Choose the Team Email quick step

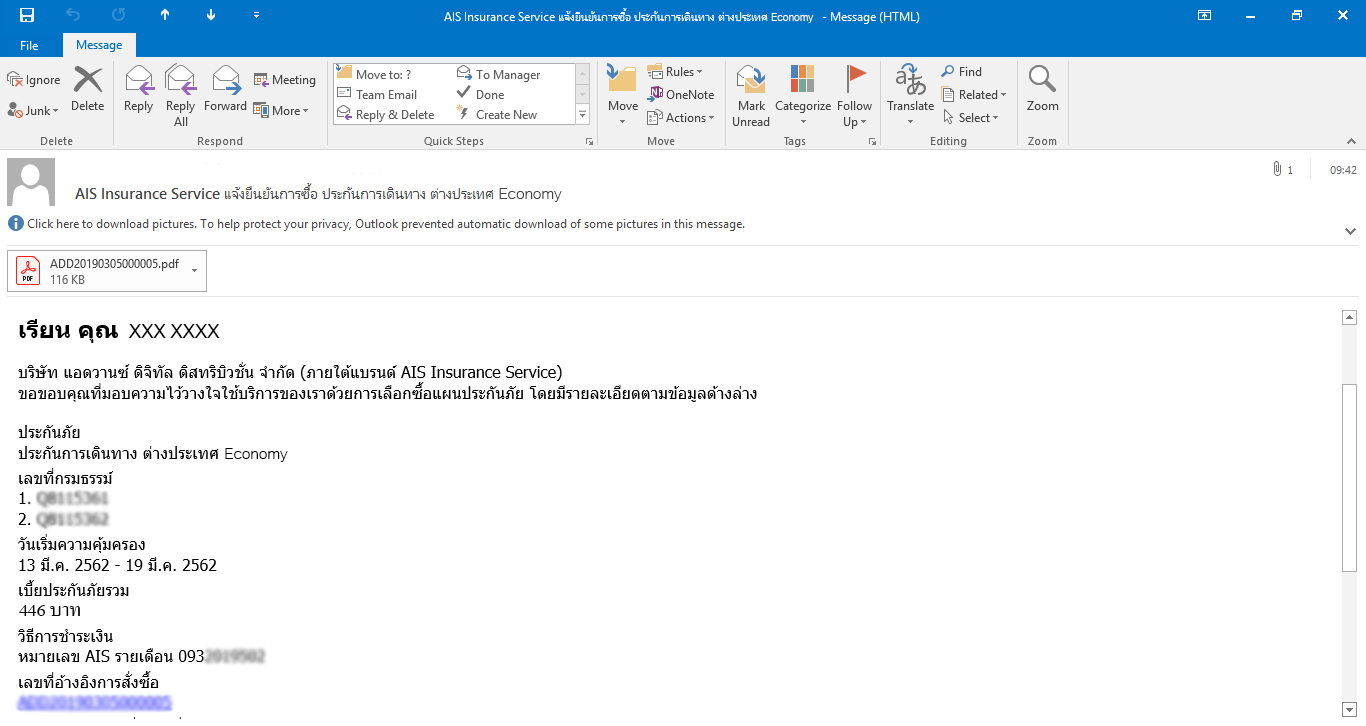click(x=377, y=94)
